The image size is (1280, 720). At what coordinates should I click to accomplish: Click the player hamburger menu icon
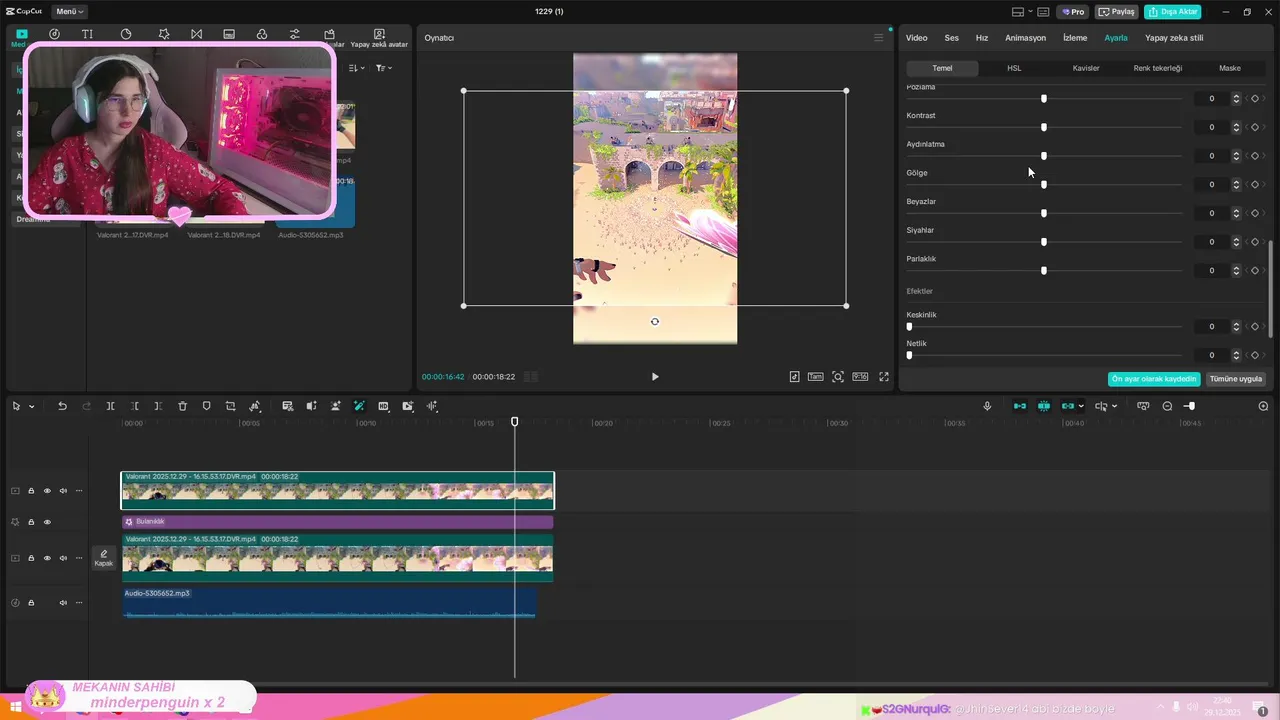879,38
